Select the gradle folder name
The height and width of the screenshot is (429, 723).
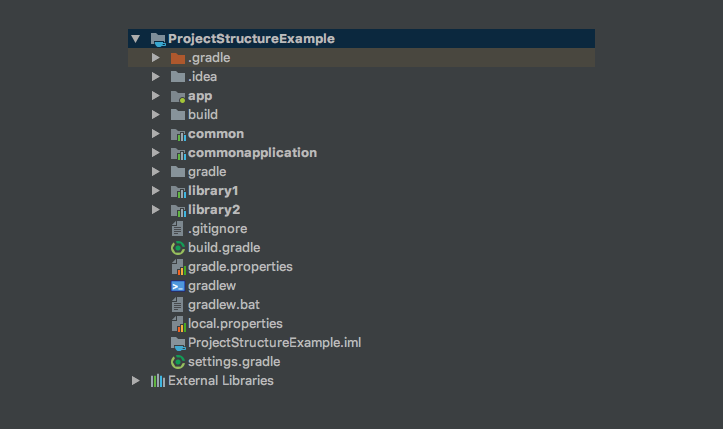[x=207, y=172]
